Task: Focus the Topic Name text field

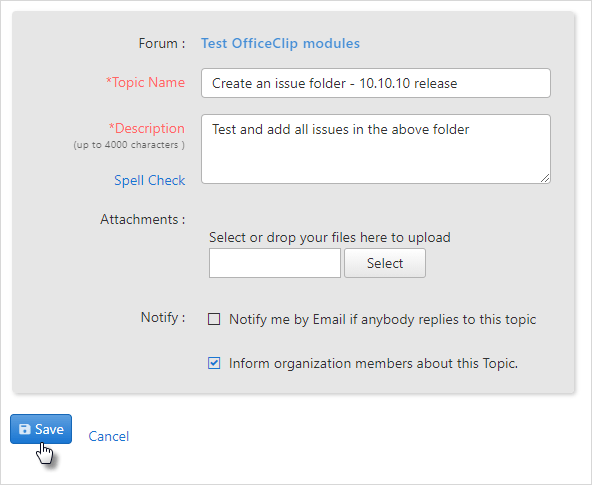Action: pyautogui.click(x=376, y=83)
